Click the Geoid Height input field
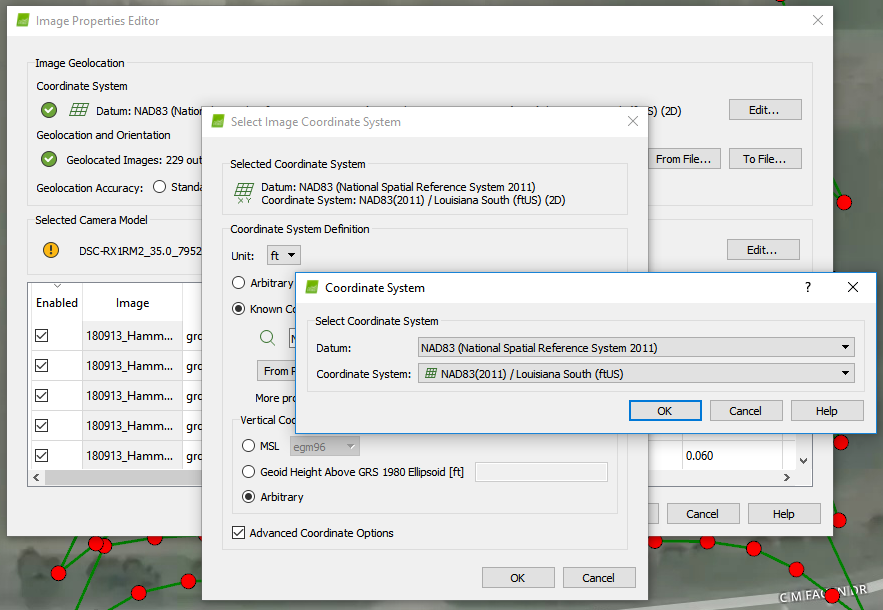883x610 pixels. coord(541,472)
